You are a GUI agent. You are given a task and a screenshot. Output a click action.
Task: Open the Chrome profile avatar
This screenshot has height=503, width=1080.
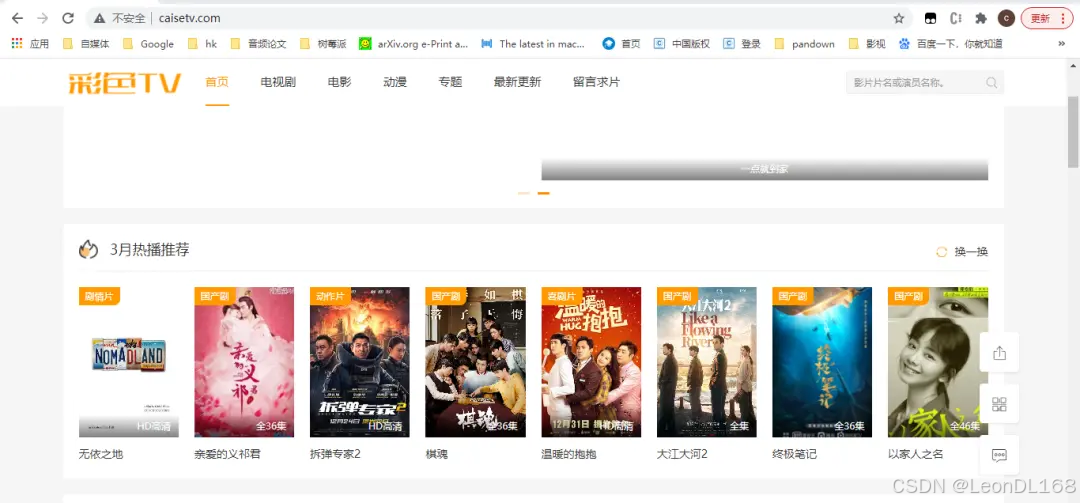(1006, 19)
